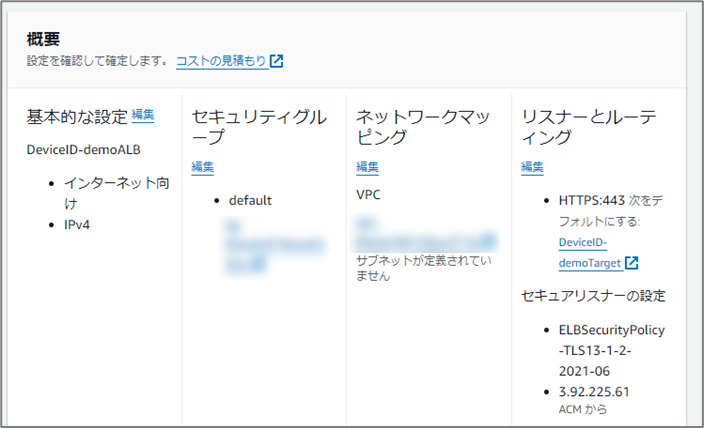Select the DeviceID-demoALB load balancer name
Viewport: 704px width, 428px height.
tap(82, 149)
